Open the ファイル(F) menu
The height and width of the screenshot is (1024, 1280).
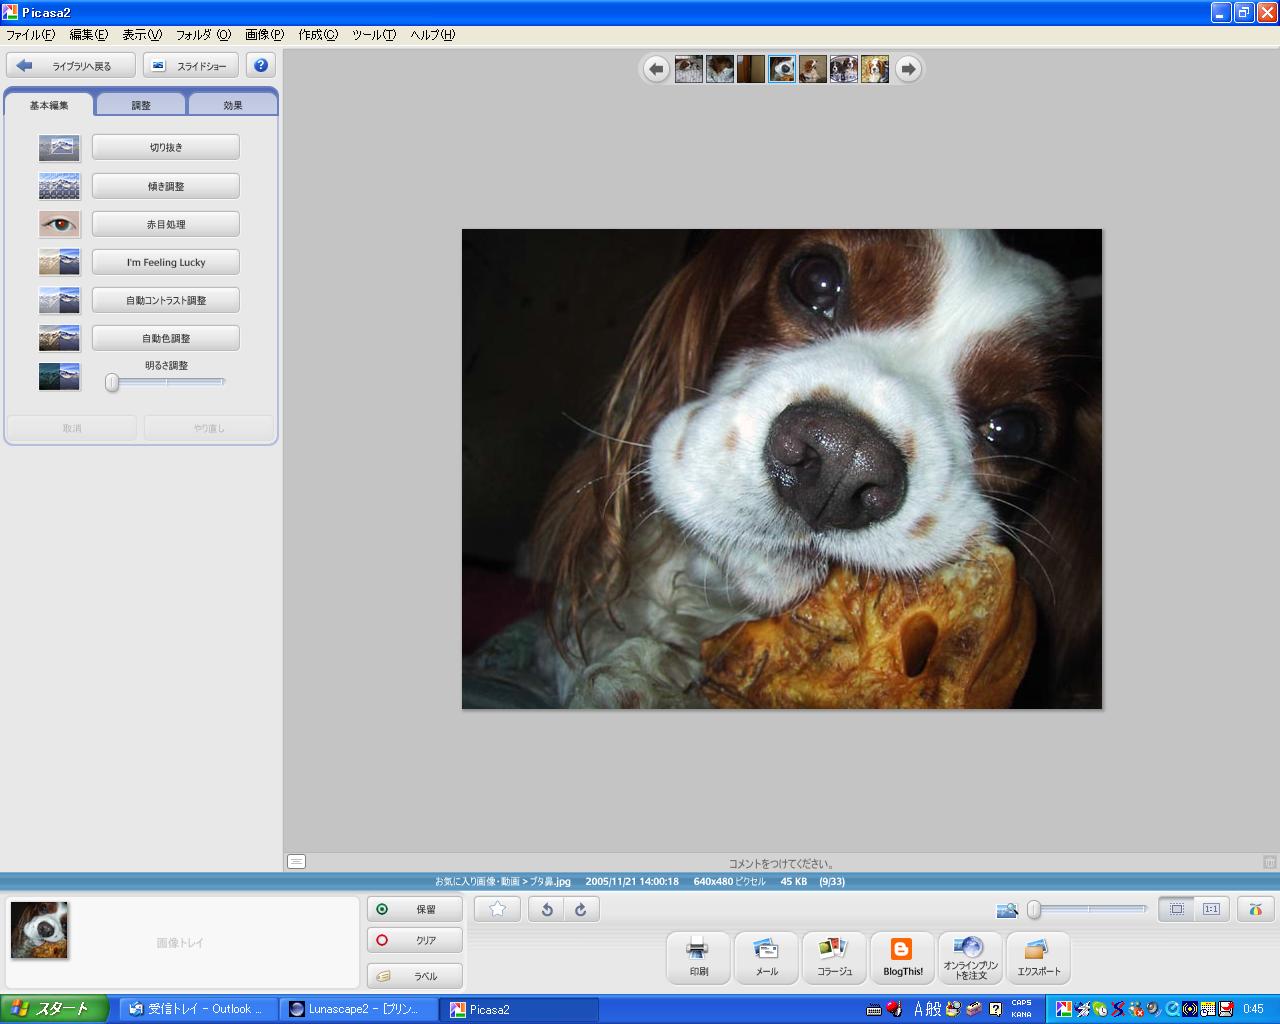[31, 34]
